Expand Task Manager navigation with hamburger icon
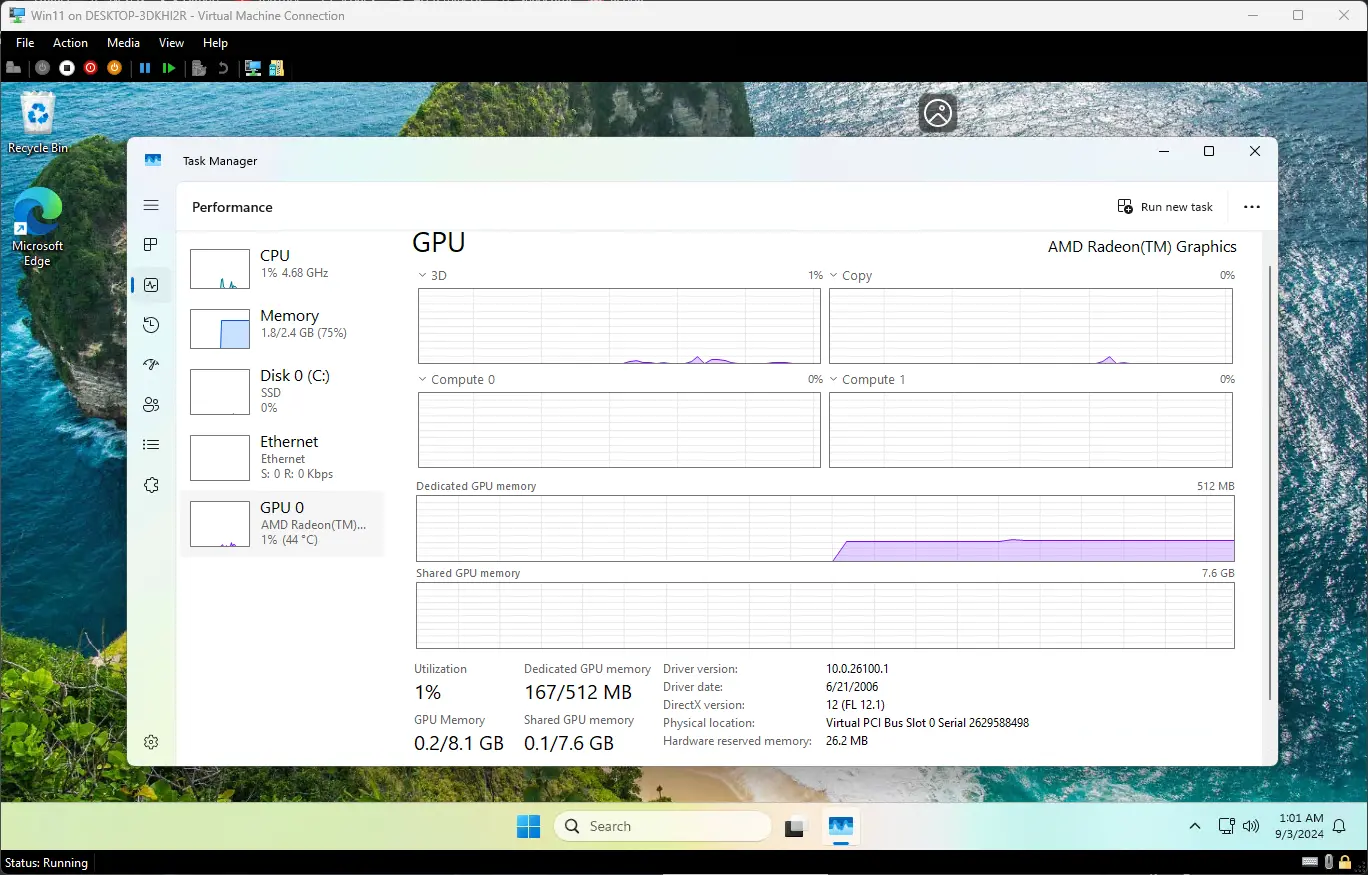 pos(151,205)
